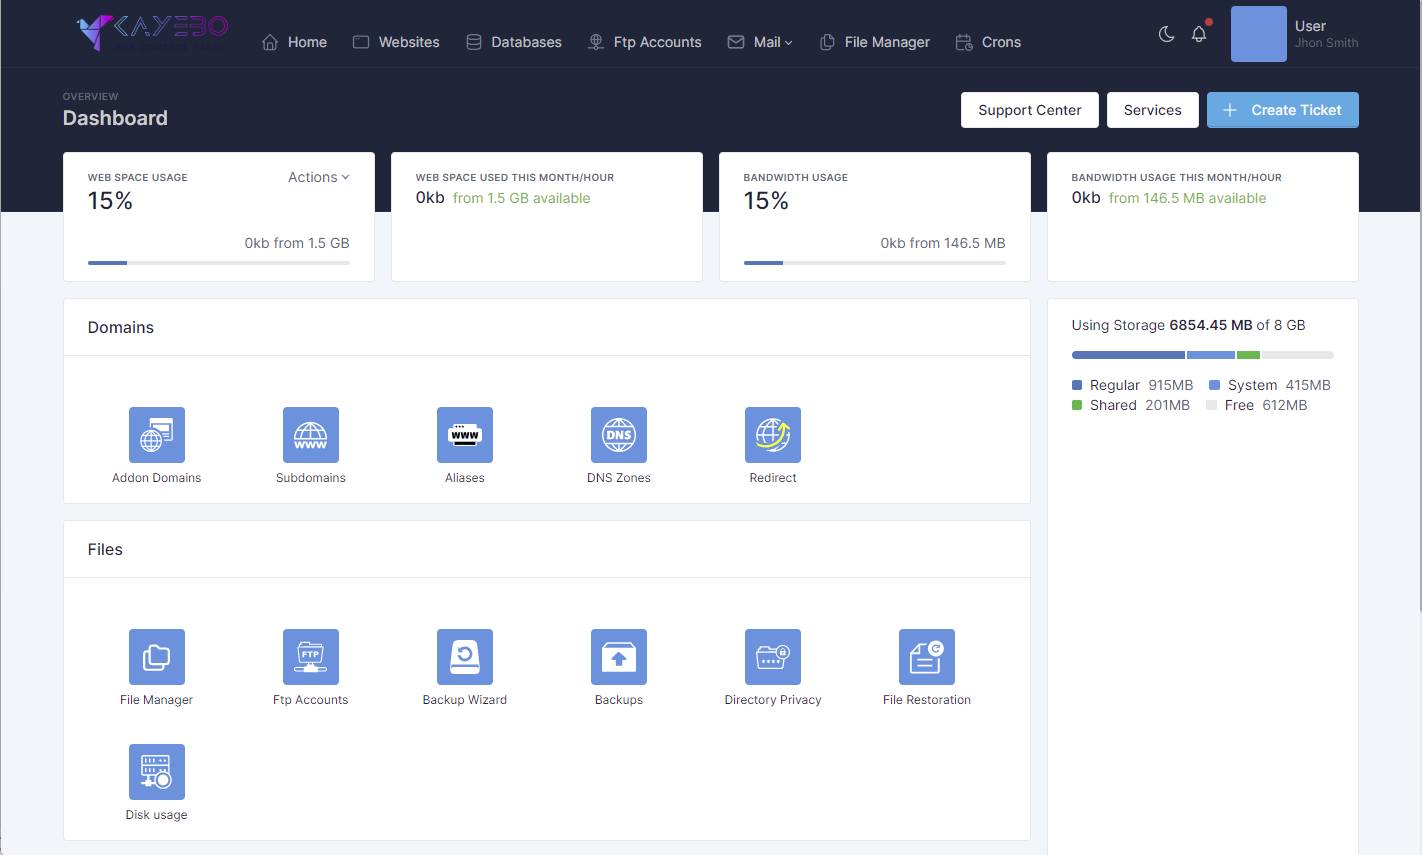1422x855 pixels.
Task: Open the File Restoration icon
Action: click(x=927, y=657)
